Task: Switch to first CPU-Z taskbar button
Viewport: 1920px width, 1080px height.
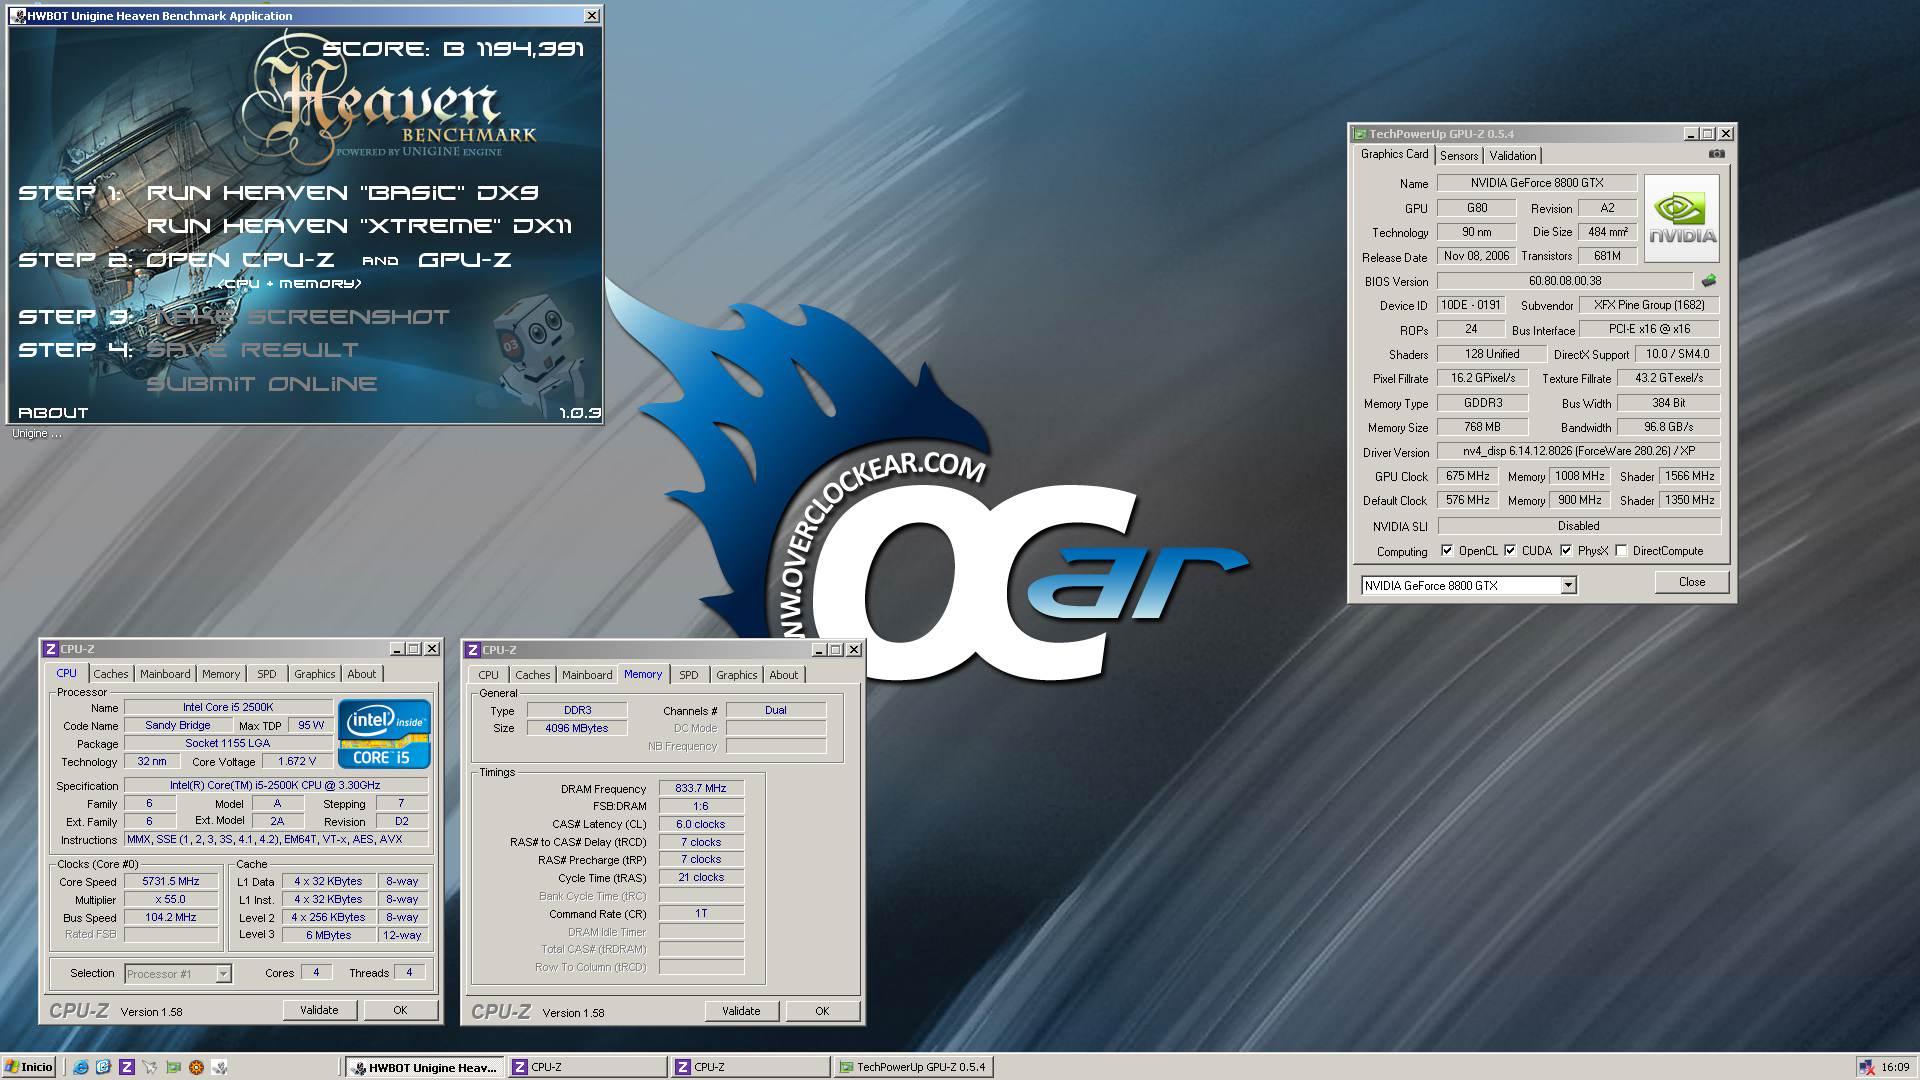Action: point(587,1067)
